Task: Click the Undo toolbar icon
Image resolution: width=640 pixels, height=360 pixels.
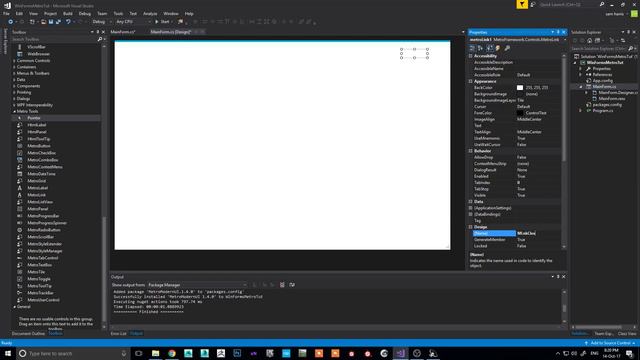Action: [68, 22]
